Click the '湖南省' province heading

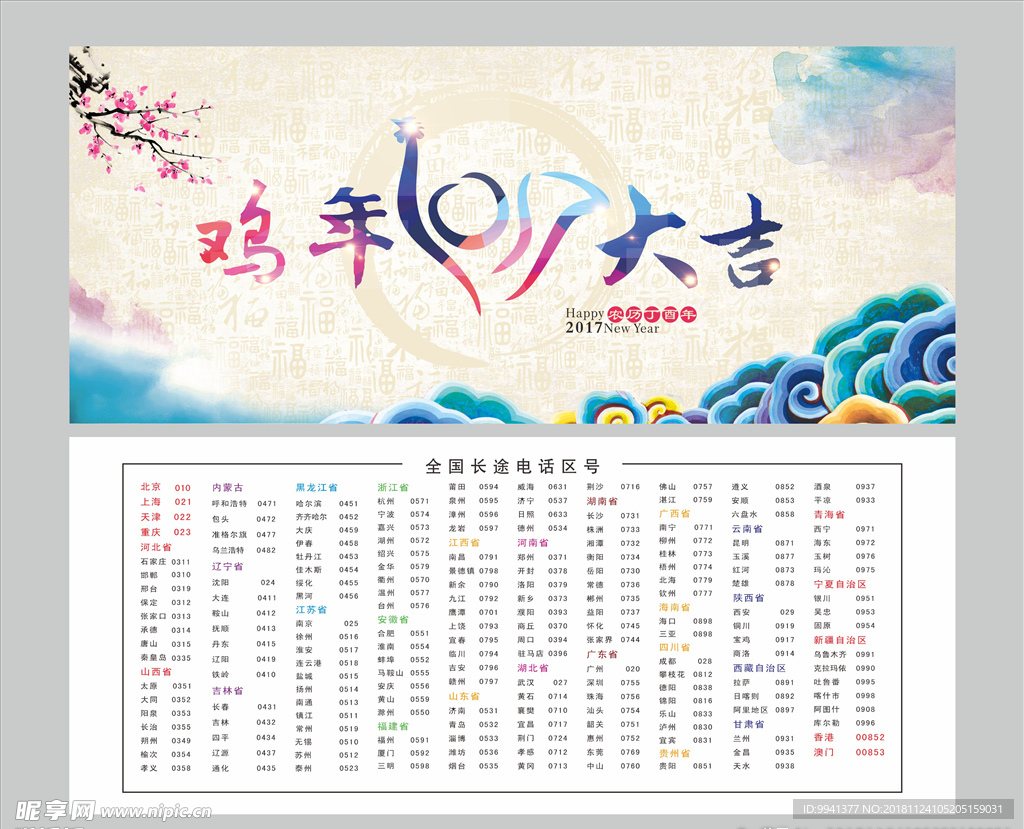tap(602, 501)
